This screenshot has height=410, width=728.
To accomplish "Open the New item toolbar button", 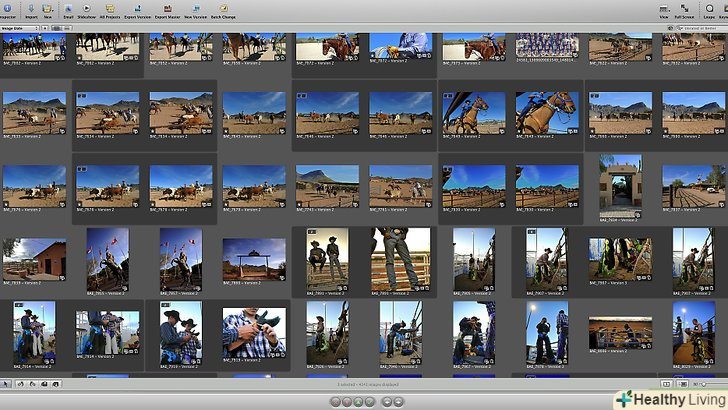I will 47,10.
